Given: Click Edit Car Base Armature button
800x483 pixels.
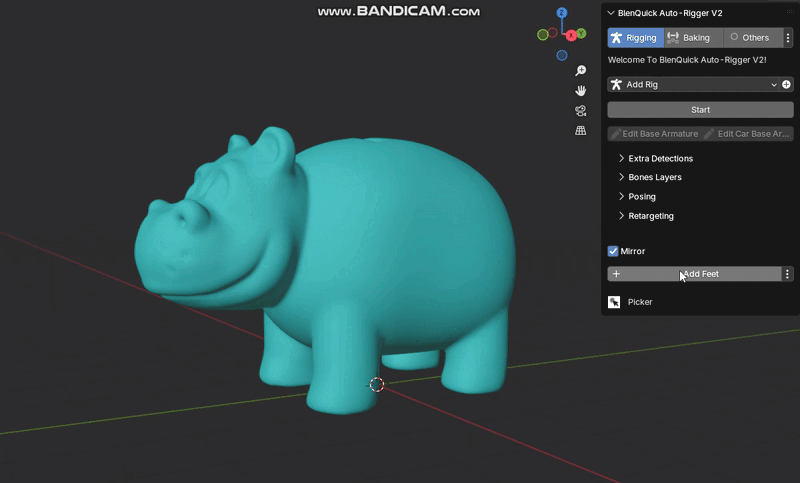Looking at the screenshot, I should point(747,134).
